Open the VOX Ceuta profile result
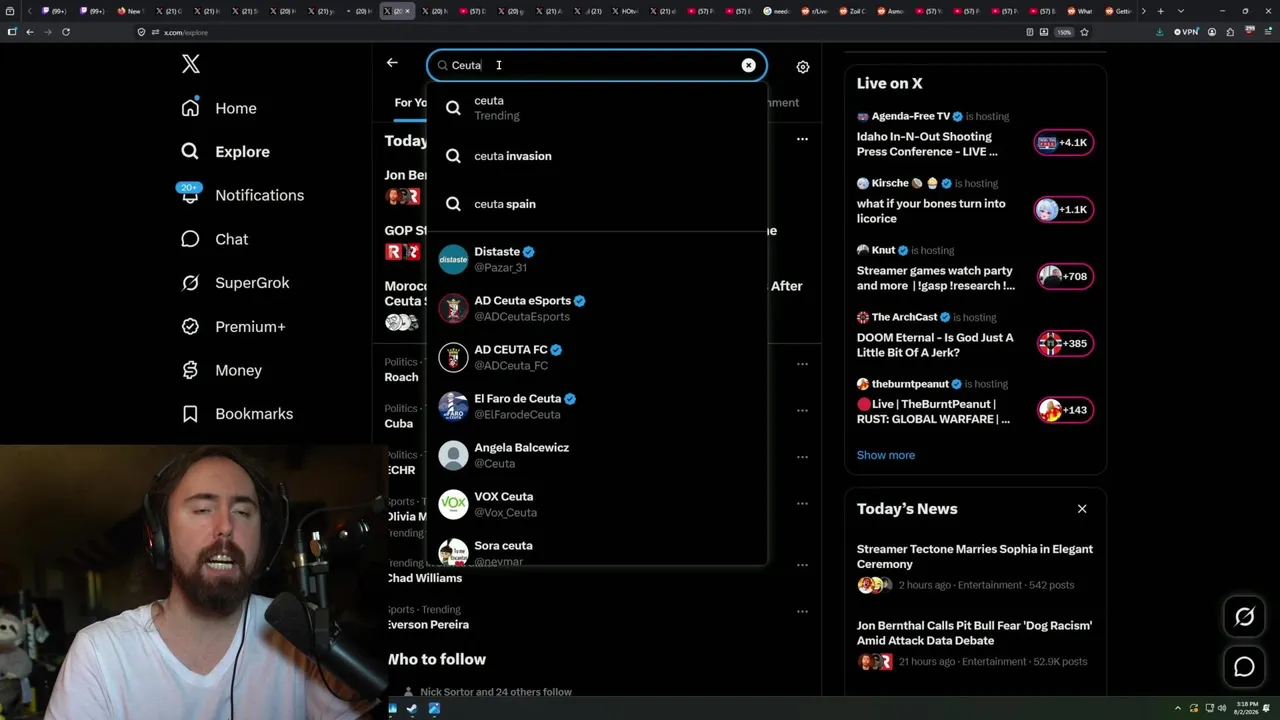Viewport: 1280px width, 720px height. click(x=597, y=504)
